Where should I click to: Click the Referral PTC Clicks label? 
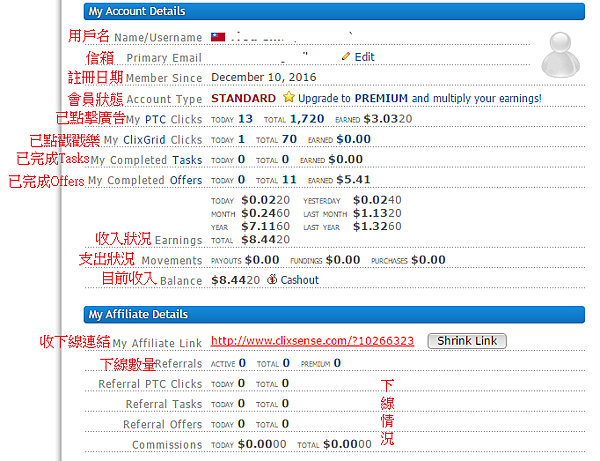[150, 384]
